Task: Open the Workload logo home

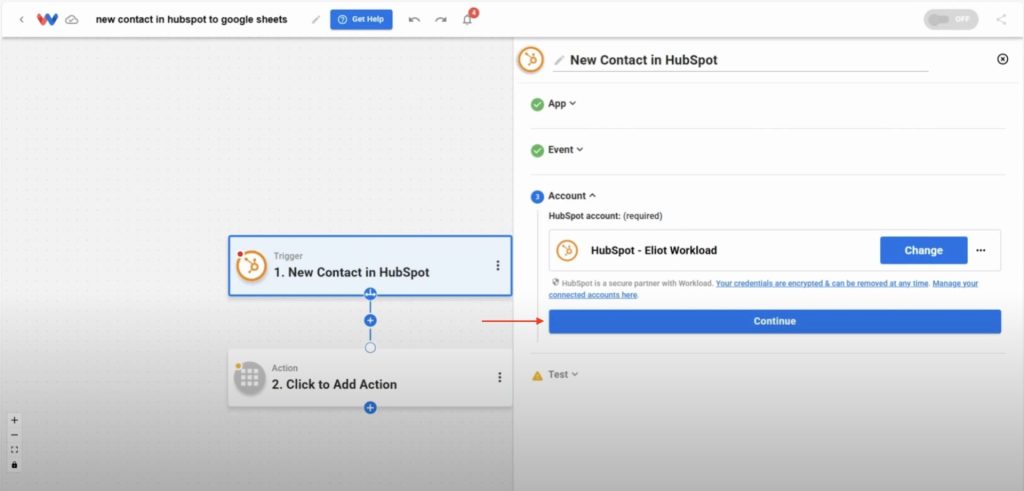Action: (x=47, y=20)
